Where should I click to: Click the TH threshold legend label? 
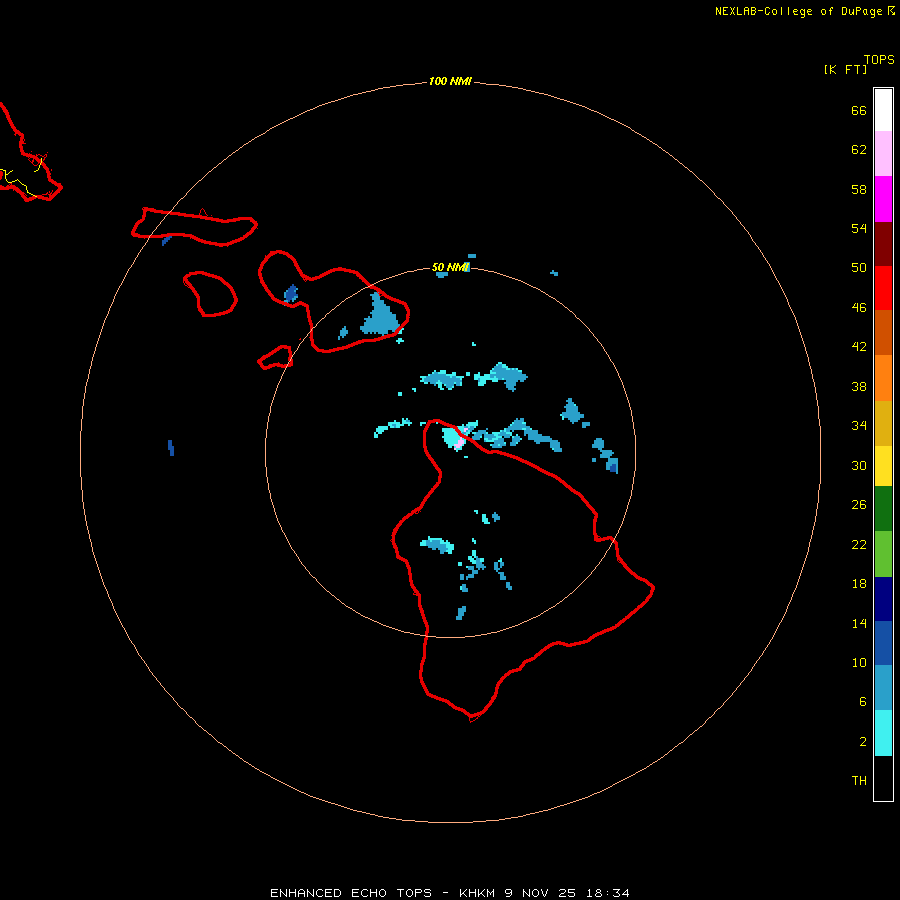coord(859,781)
